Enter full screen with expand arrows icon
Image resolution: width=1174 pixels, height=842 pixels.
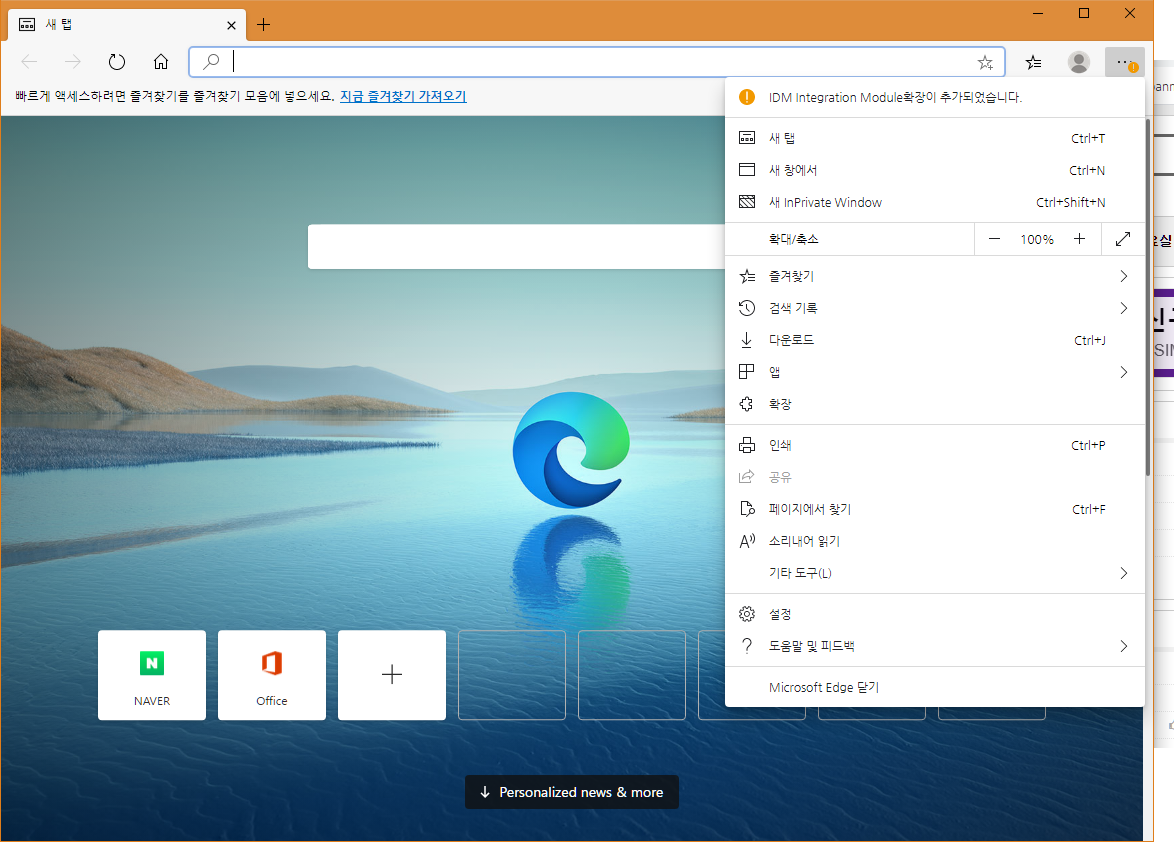coord(1123,240)
